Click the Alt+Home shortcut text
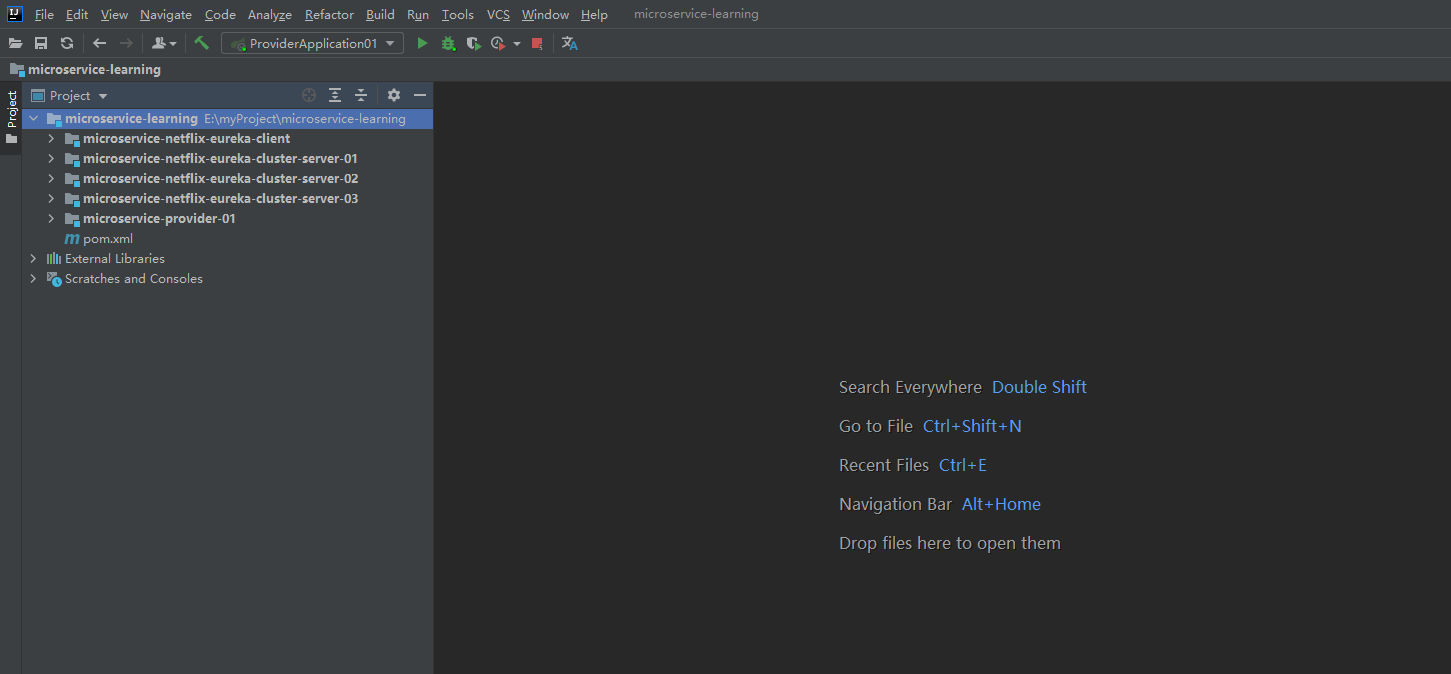This screenshot has width=1451, height=674. point(1001,504)
